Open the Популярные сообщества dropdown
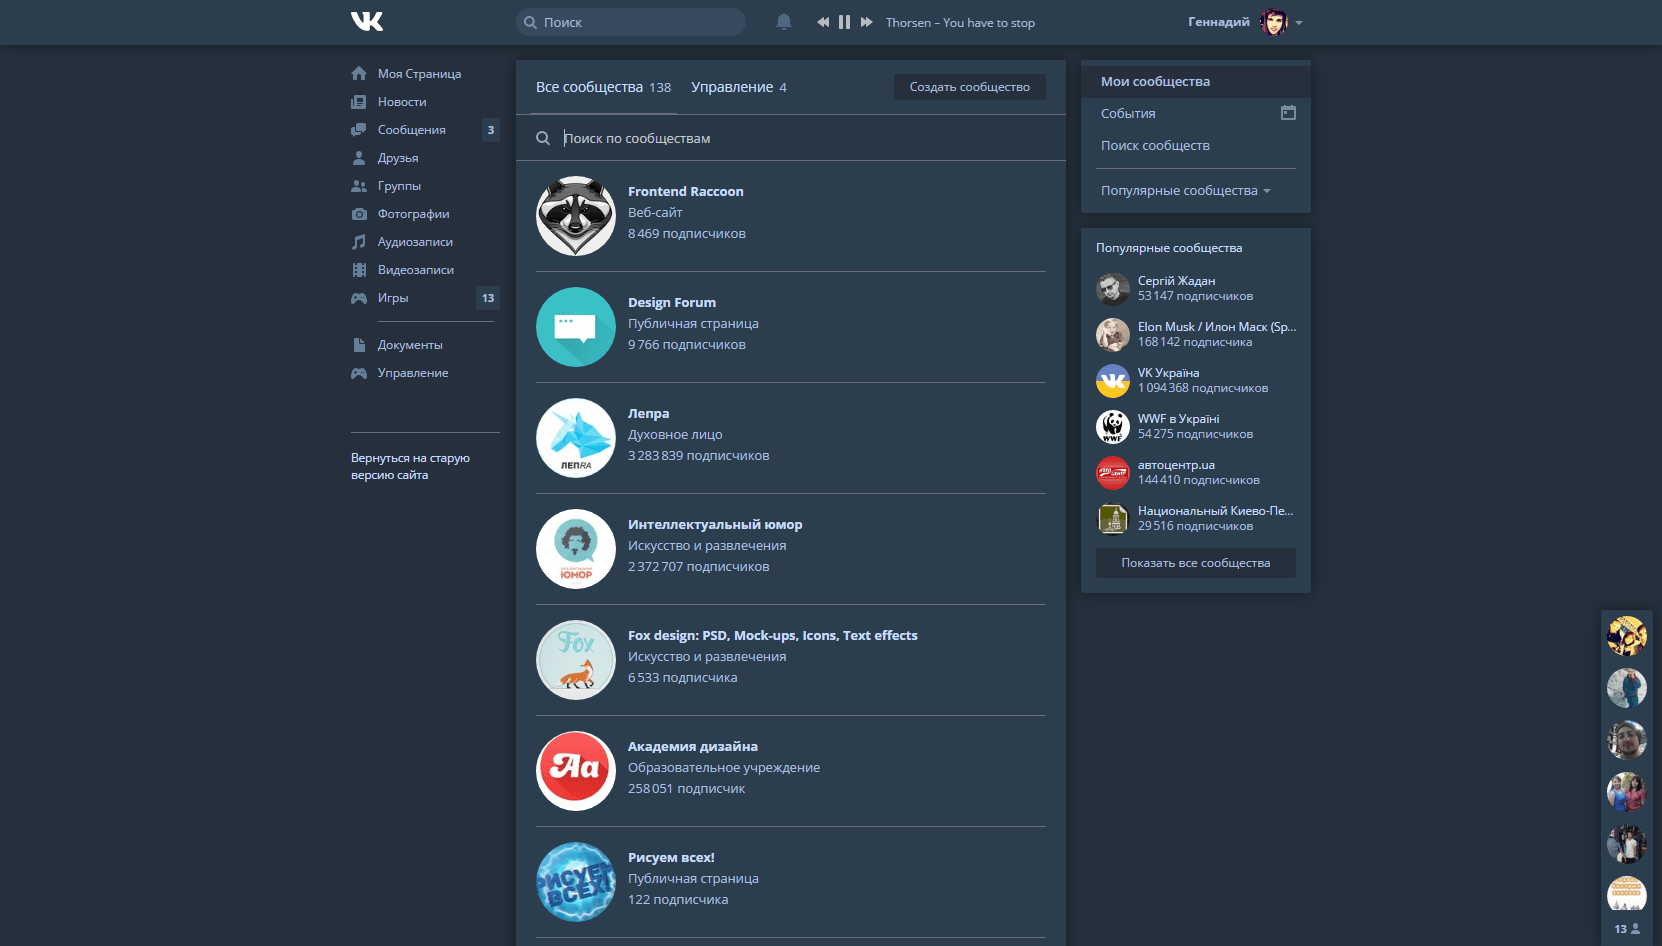Screen dimensions: 1662x946 click(1184, 190)
